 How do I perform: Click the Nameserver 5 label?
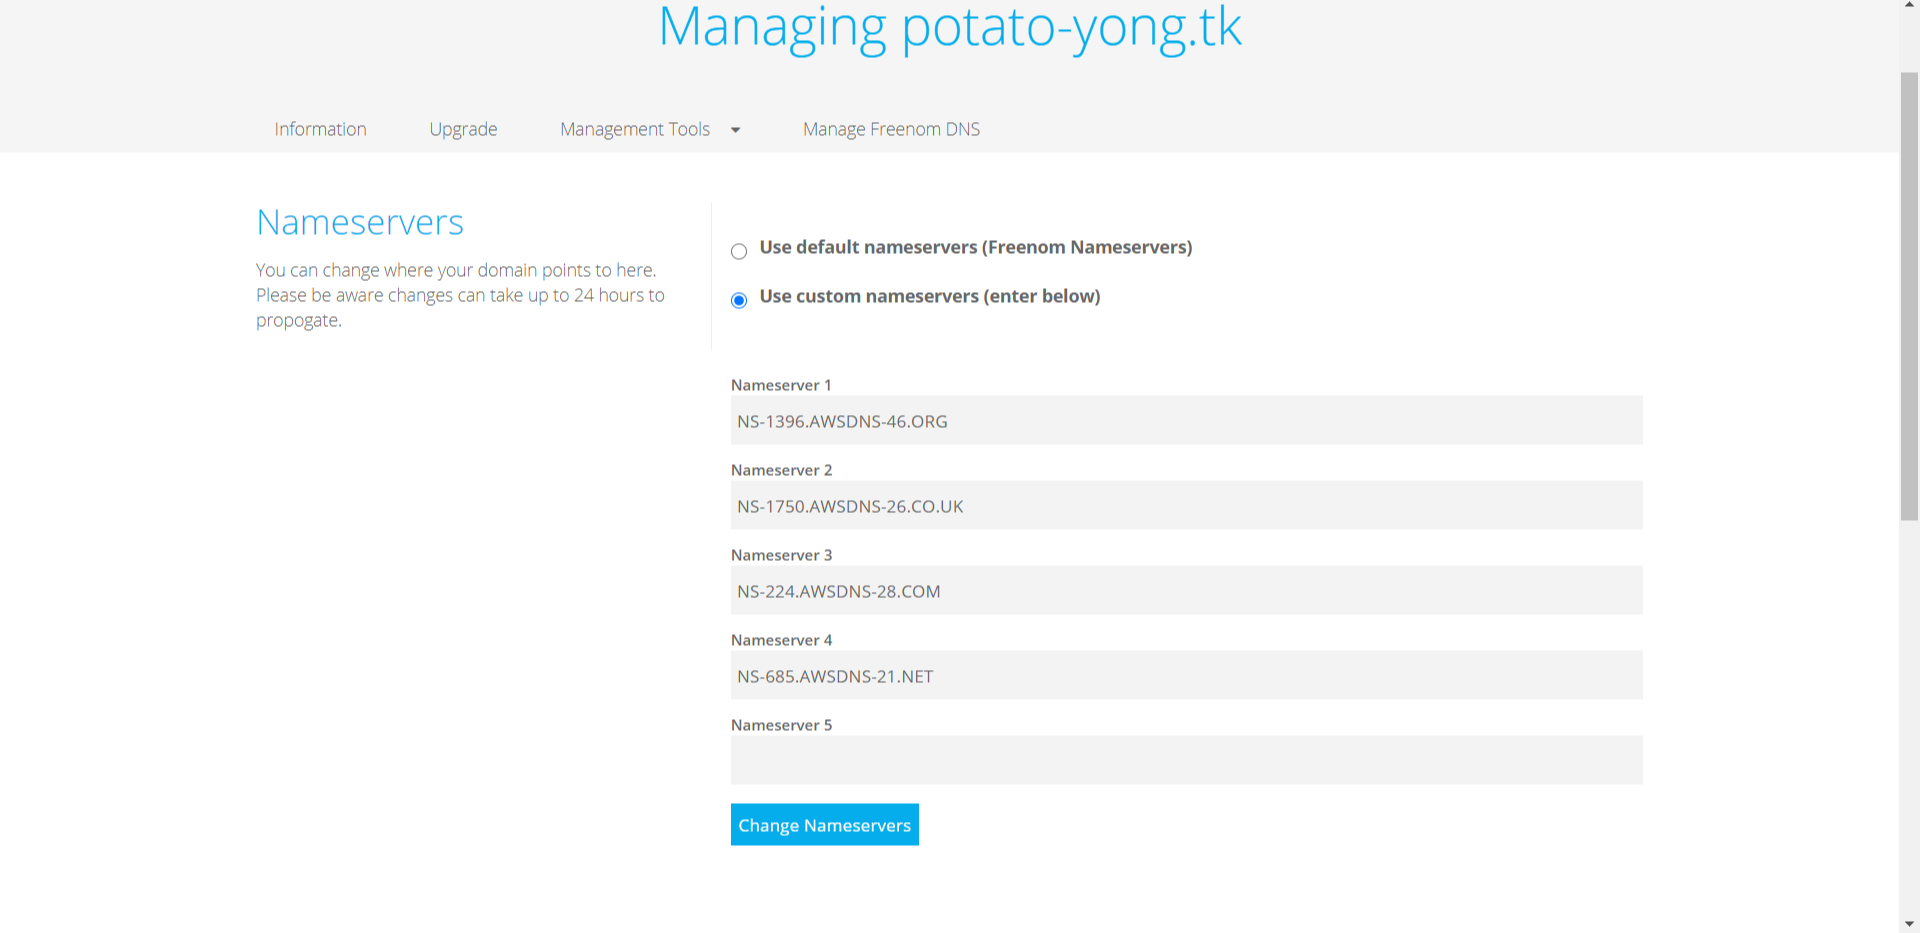[781, 725]
